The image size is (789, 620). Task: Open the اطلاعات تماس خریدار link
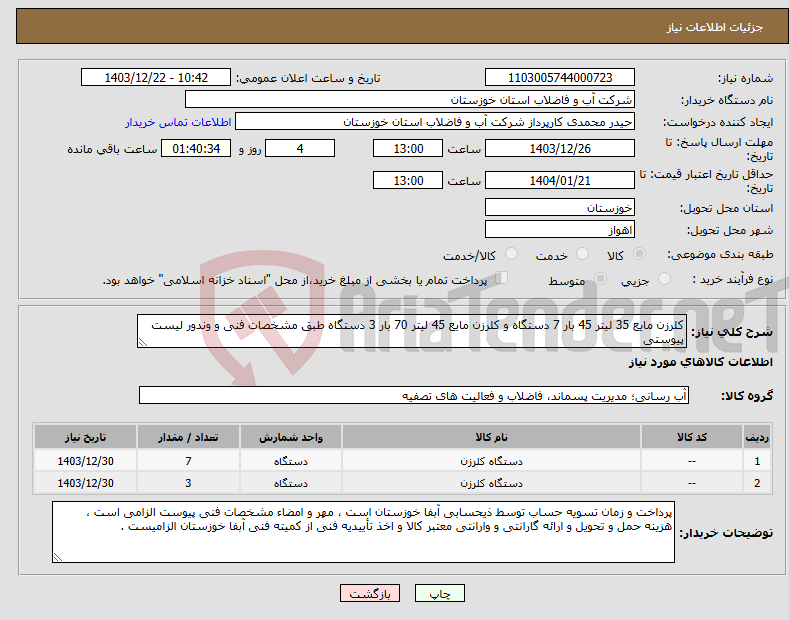click(178, 122)
